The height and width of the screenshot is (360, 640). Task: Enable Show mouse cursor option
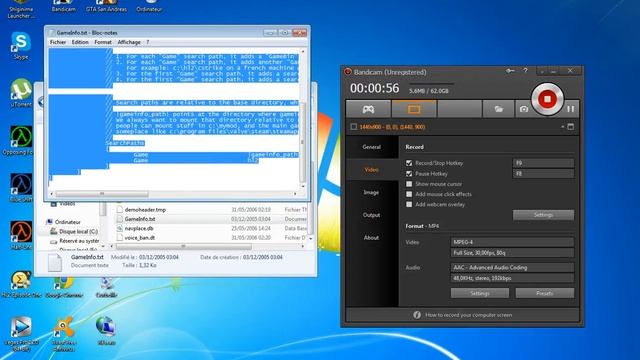click(x=409, y=184)
